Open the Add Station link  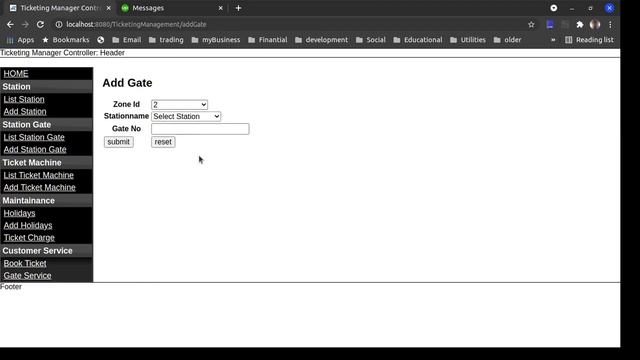[x=25, y=111]
